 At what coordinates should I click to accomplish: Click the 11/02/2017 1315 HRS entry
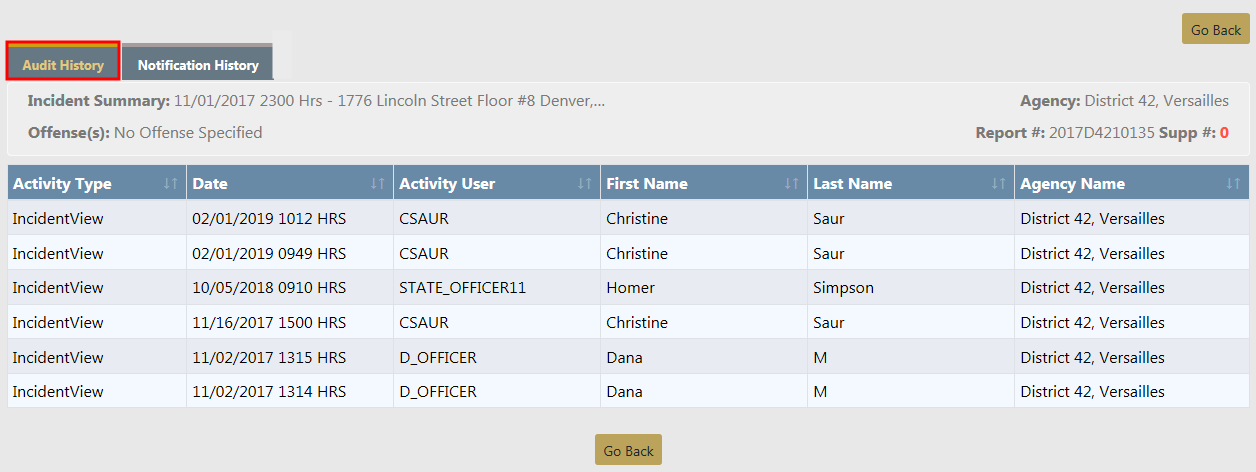pos(269,358)
